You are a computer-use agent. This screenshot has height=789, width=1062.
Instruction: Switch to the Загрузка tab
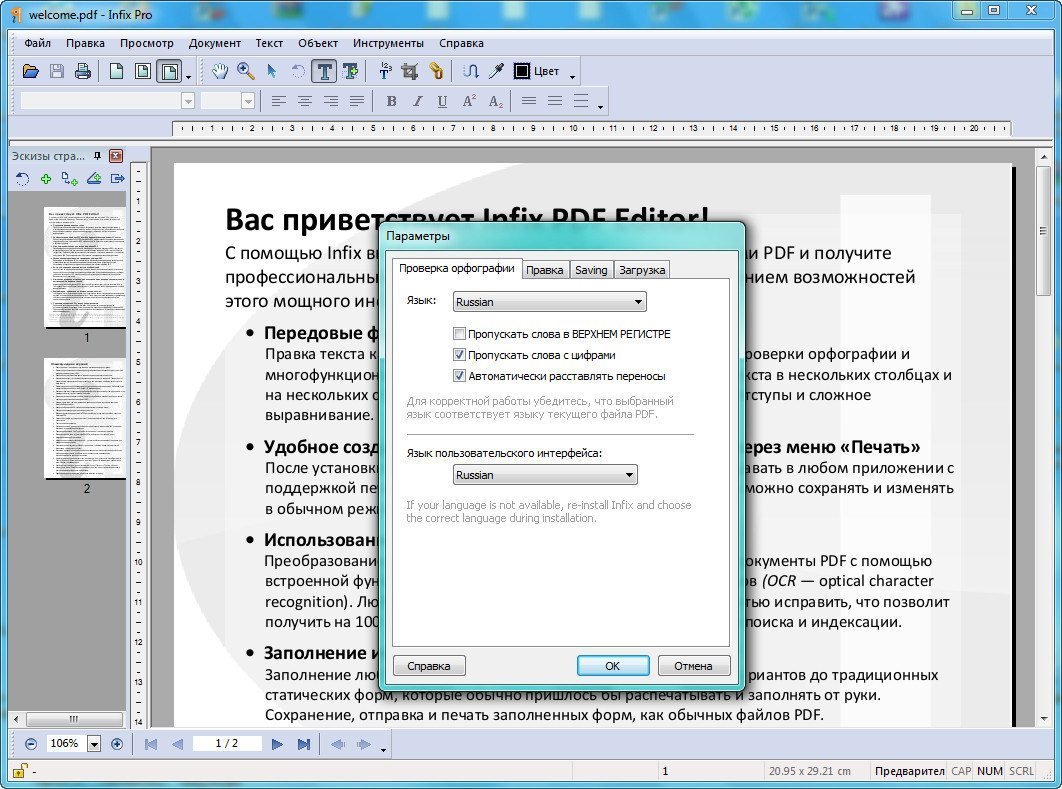click(x=642, y=270)
